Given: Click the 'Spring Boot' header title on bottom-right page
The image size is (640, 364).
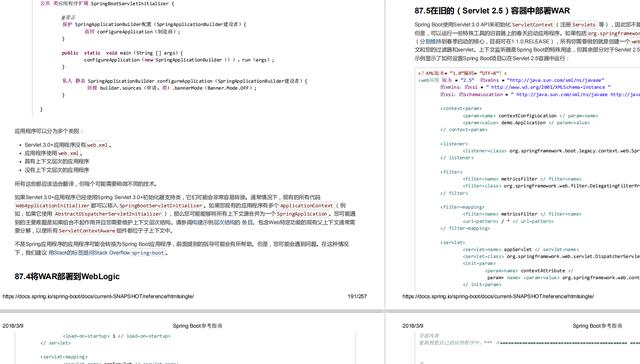Looking at the screenshot, I should click(597, 326).
